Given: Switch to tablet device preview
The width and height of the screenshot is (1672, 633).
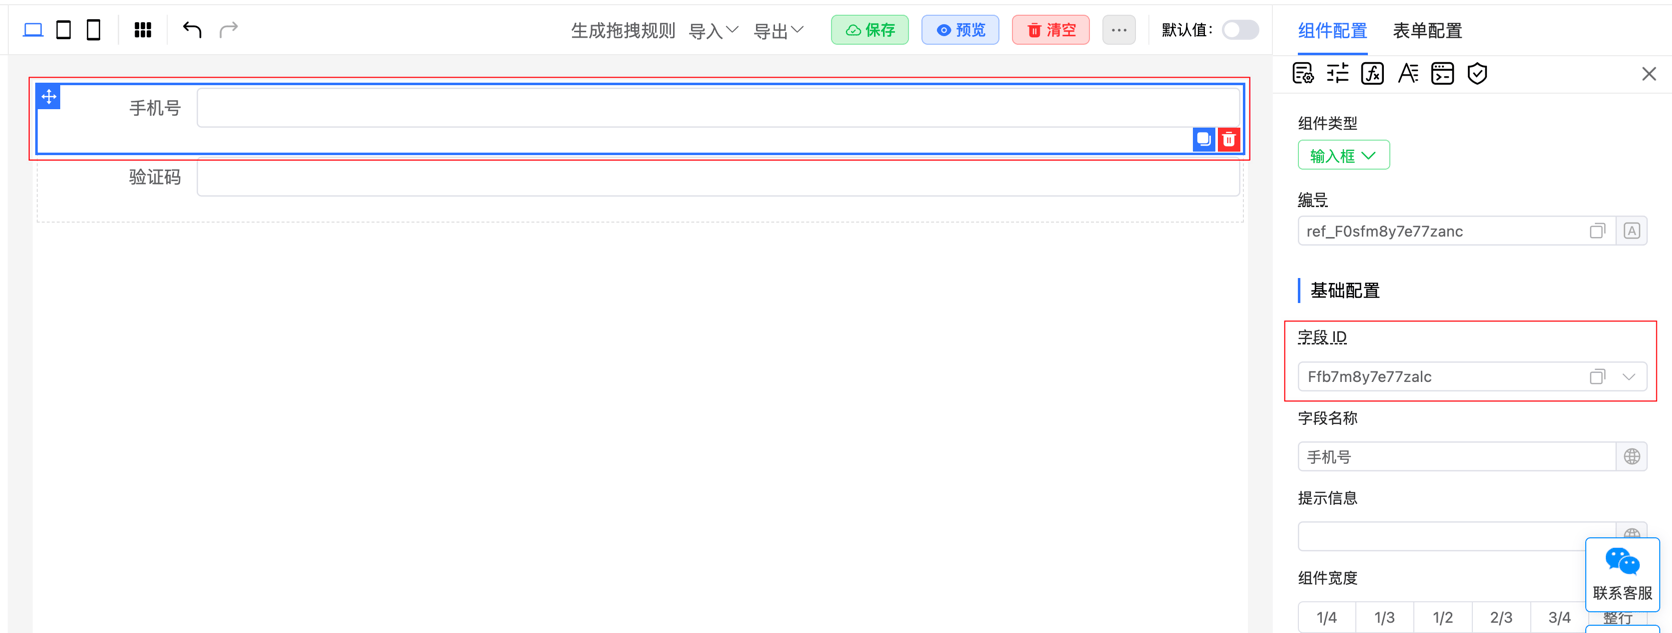Looking at the screenshot, I should point(63,30).
